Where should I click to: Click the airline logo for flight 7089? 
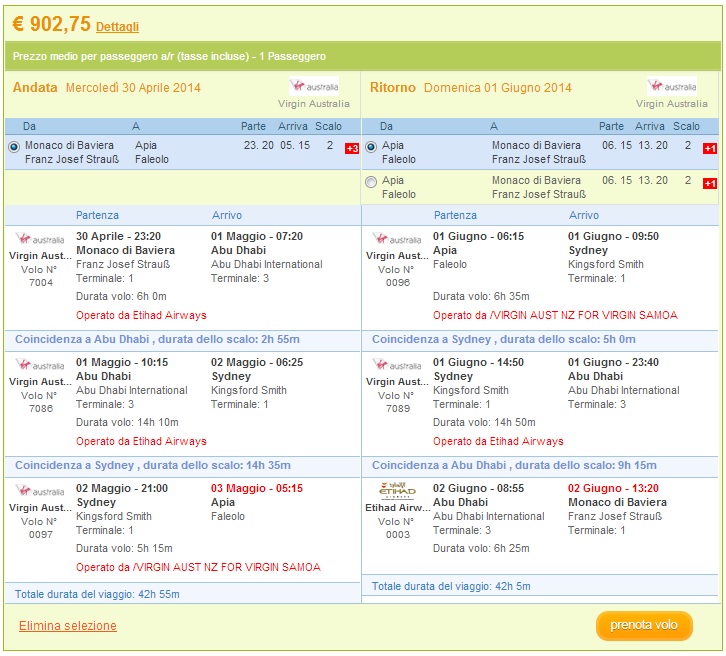point(397,365)
